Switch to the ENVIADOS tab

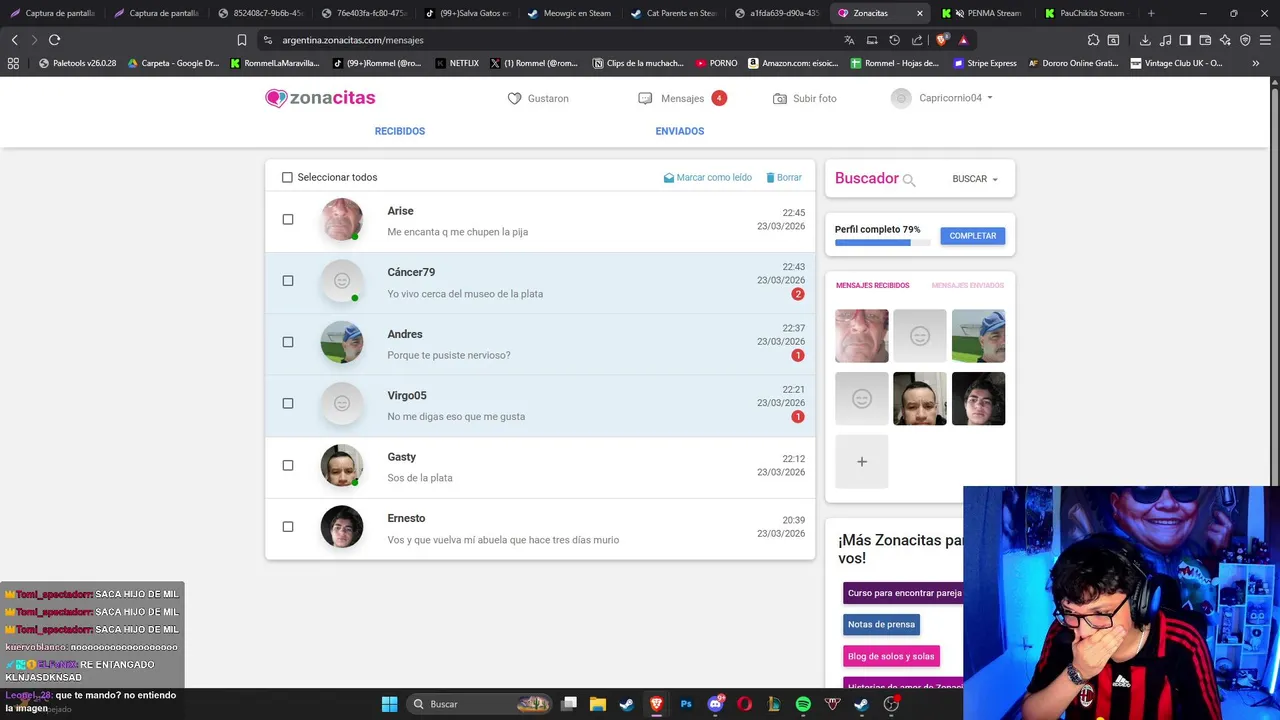680,131
